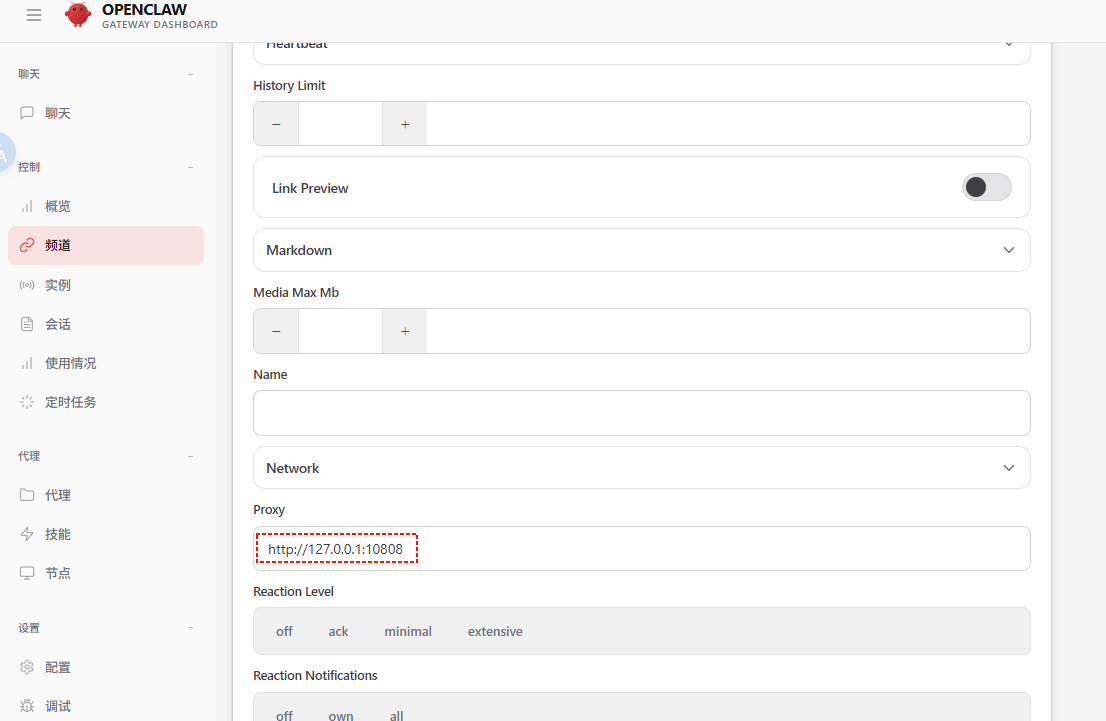Select 配置 config menu item
Viewport: 1106px width, 721px height.
(58, 667)
